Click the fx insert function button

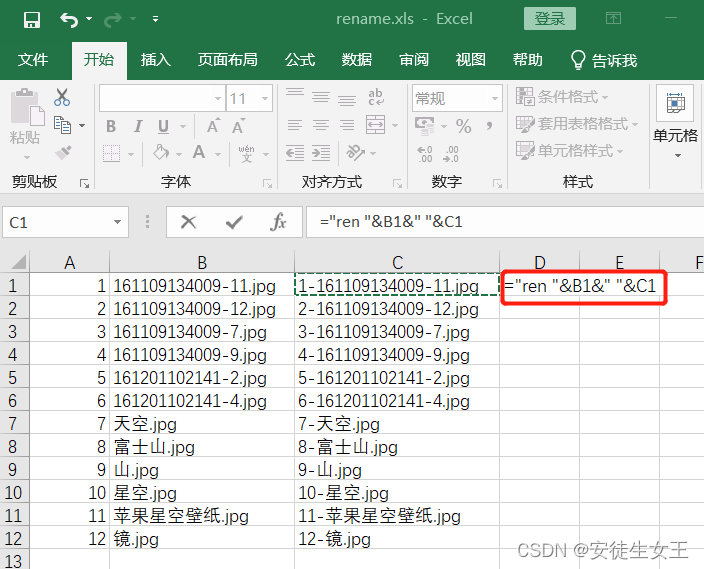pyautogui.click(x=278, y=222)
